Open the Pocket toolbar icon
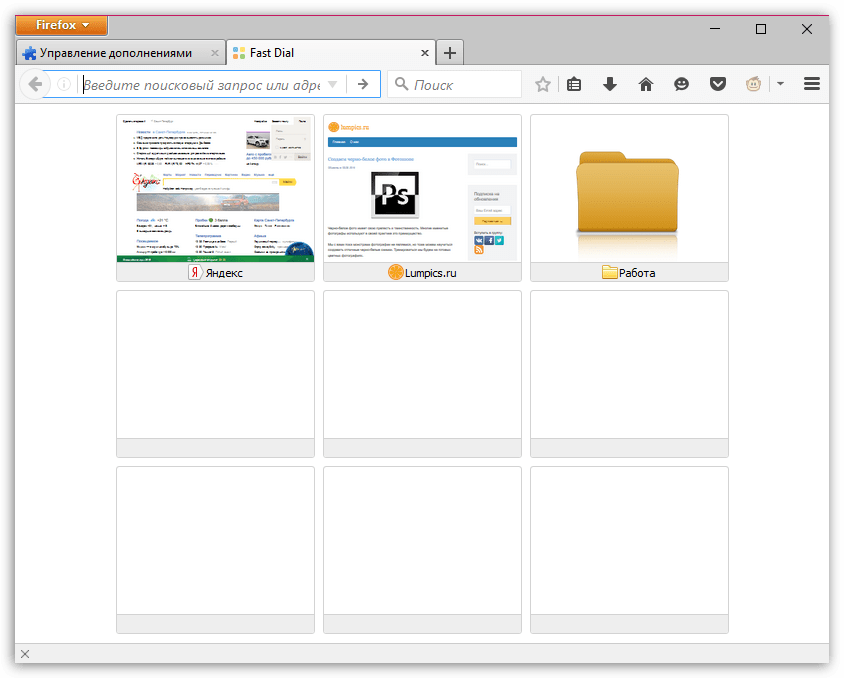This screenshot has width=844, height=678. click(718, 85)
